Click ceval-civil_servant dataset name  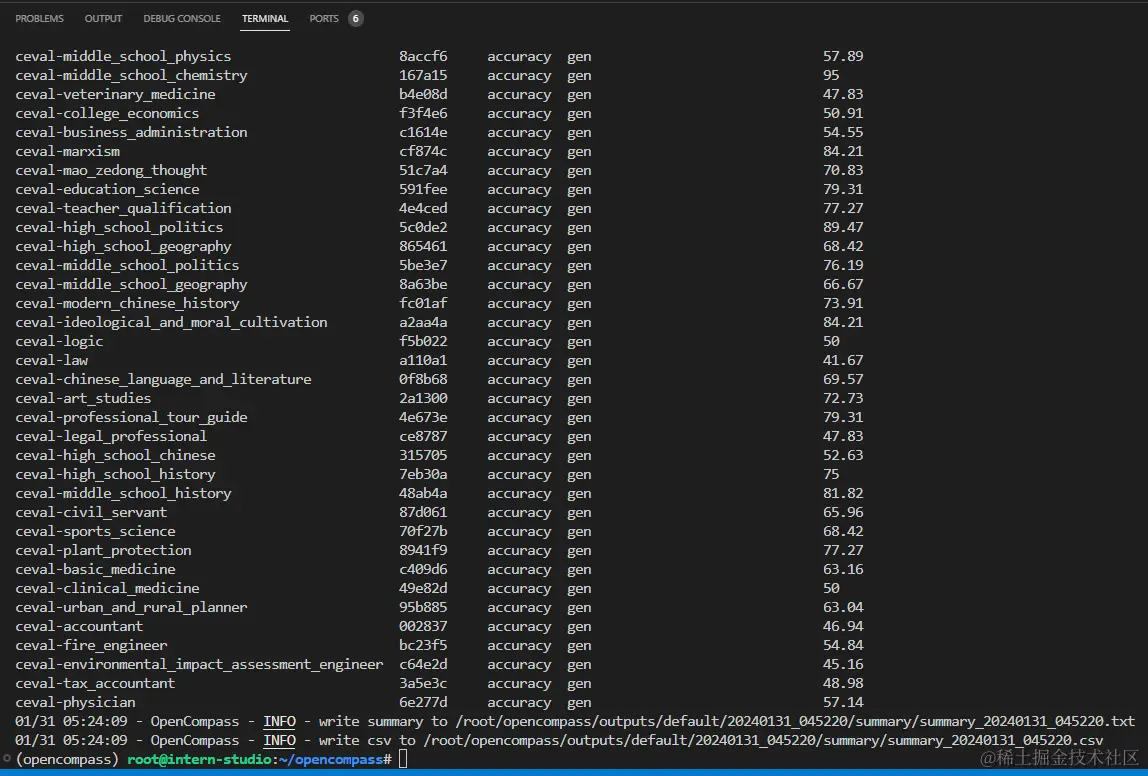[91, 513]
